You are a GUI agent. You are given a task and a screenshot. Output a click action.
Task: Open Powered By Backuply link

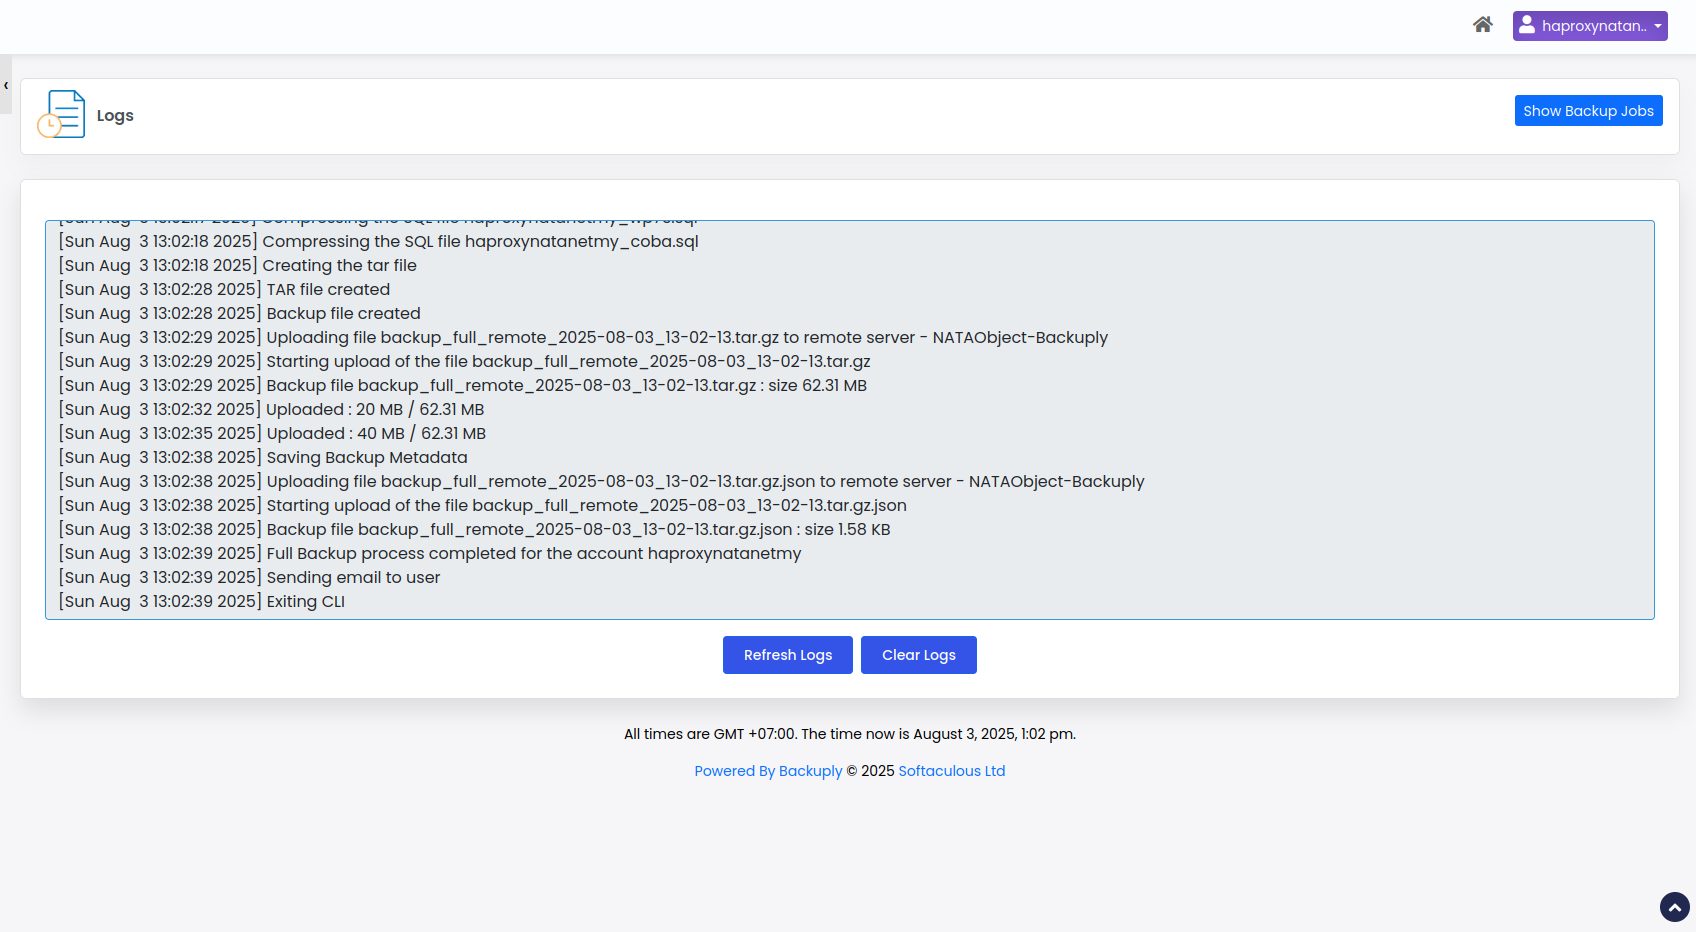click(768, 771)
